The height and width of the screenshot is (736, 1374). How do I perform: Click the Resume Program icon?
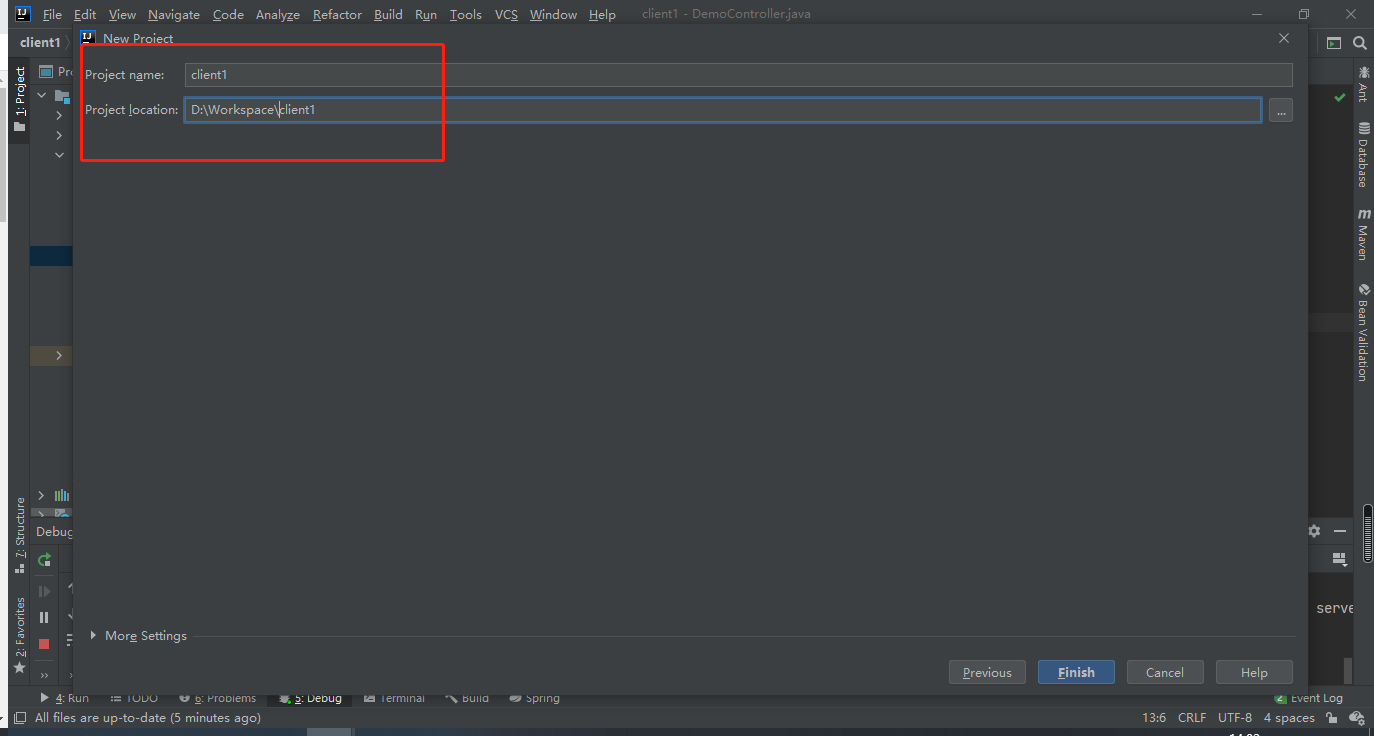click(x=44, y=591)
